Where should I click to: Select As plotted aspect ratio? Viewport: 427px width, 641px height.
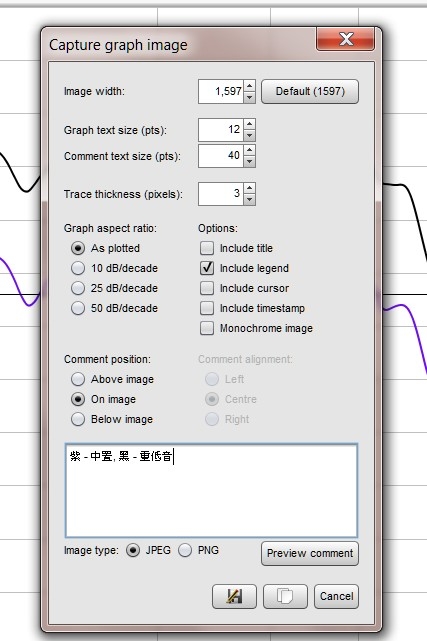click(x=78, y=248)
